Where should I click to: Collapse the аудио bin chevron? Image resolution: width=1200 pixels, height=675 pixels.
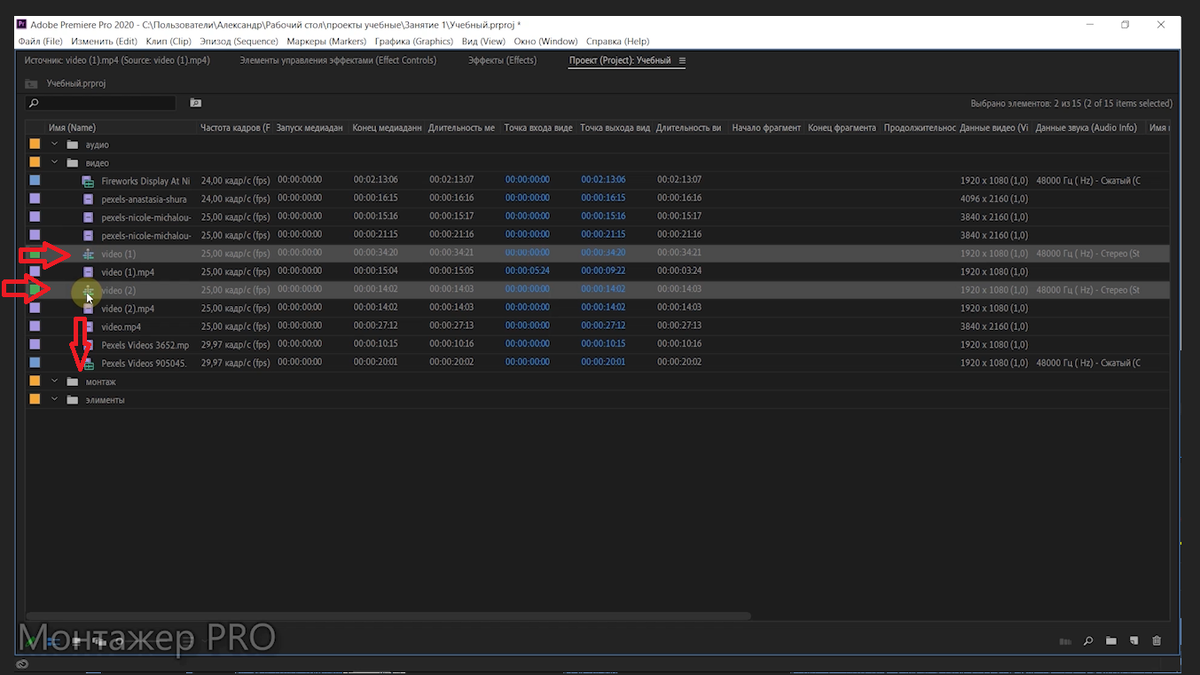pyautogui.click(x=55, y=145)
